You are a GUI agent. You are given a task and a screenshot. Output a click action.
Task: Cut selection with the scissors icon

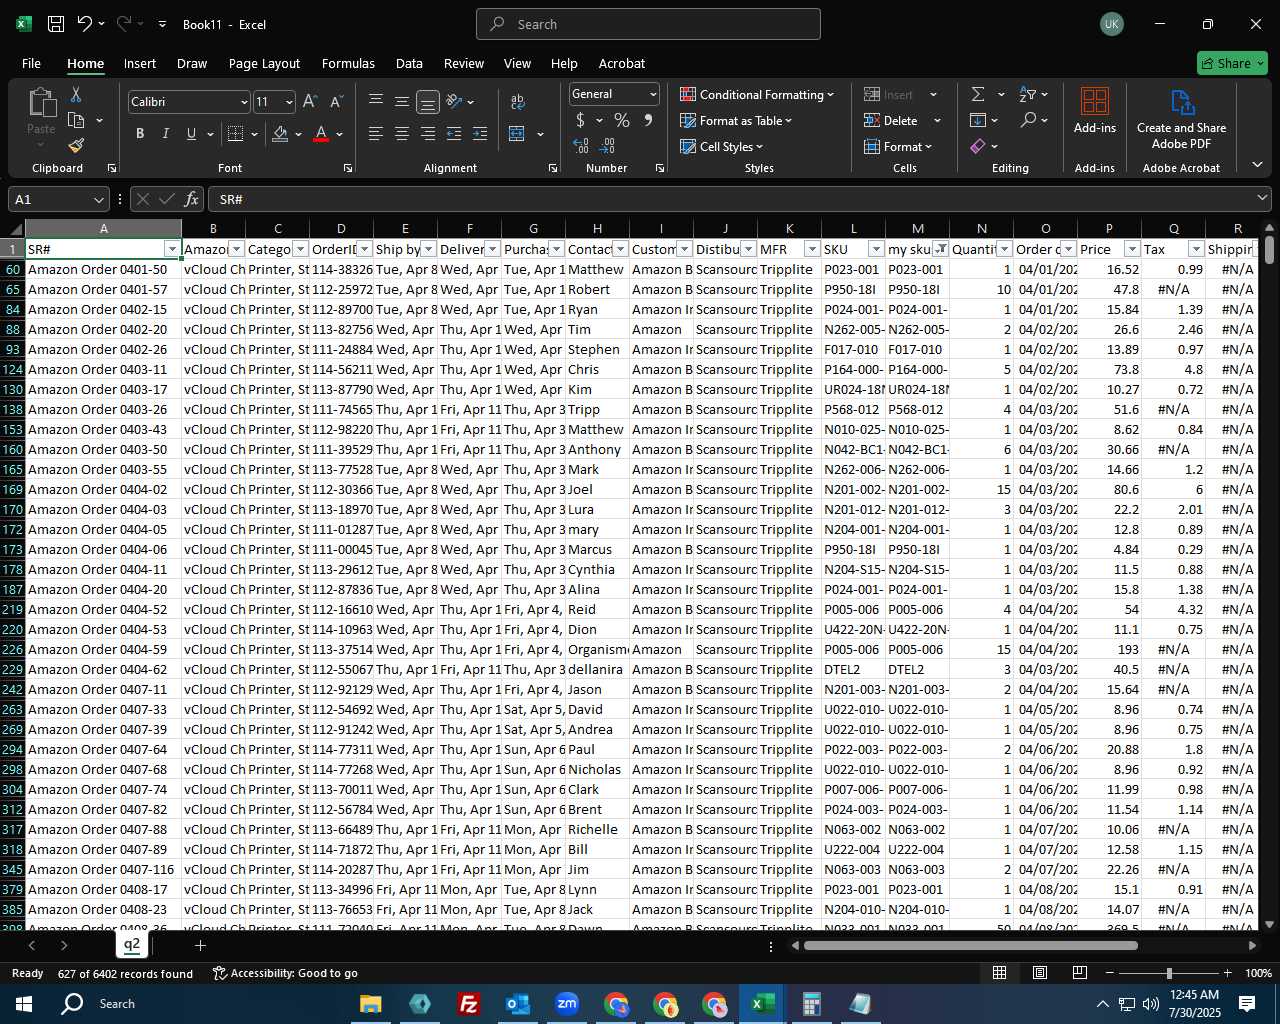click(x=76, y=94)
